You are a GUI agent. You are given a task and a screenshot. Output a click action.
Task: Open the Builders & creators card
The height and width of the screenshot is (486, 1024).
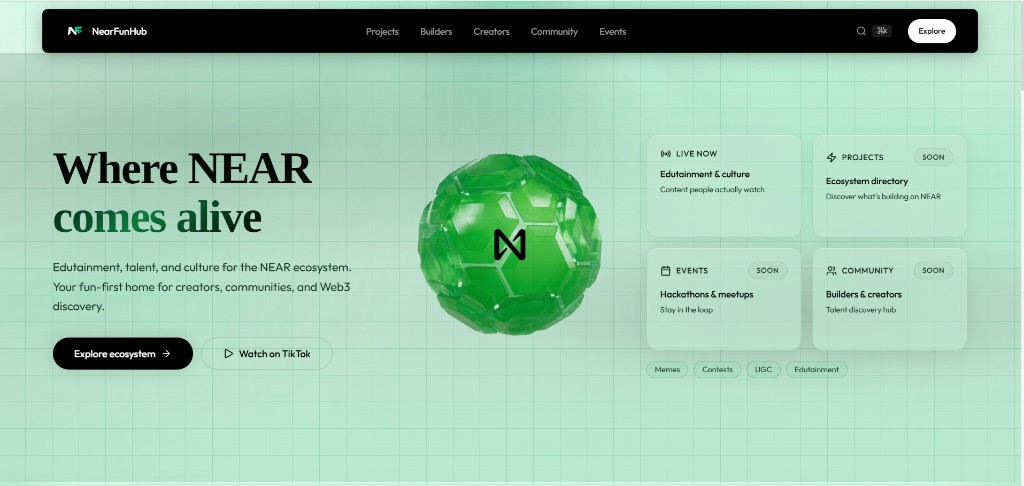tap(889, 299)
